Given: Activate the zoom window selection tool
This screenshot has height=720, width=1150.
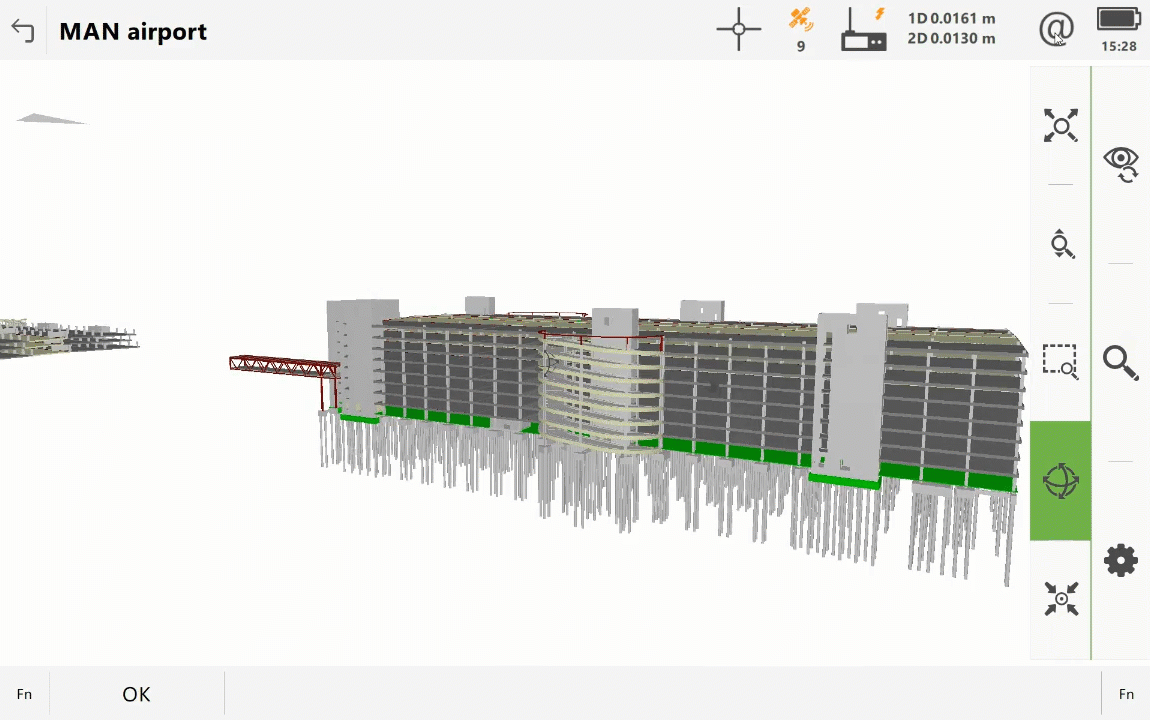Looking at the screenshot, I should pyautogui.click(x=1060, y=361).
